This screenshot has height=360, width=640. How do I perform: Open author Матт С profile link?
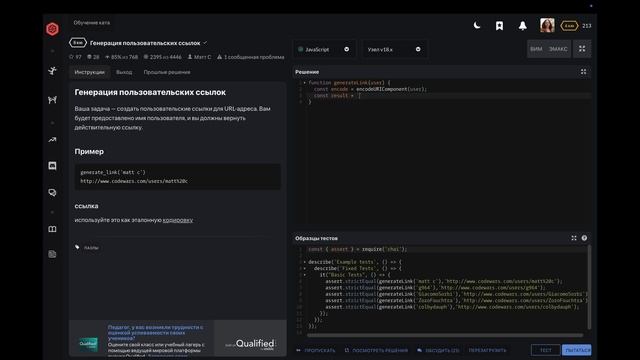(x=199, y=57)
